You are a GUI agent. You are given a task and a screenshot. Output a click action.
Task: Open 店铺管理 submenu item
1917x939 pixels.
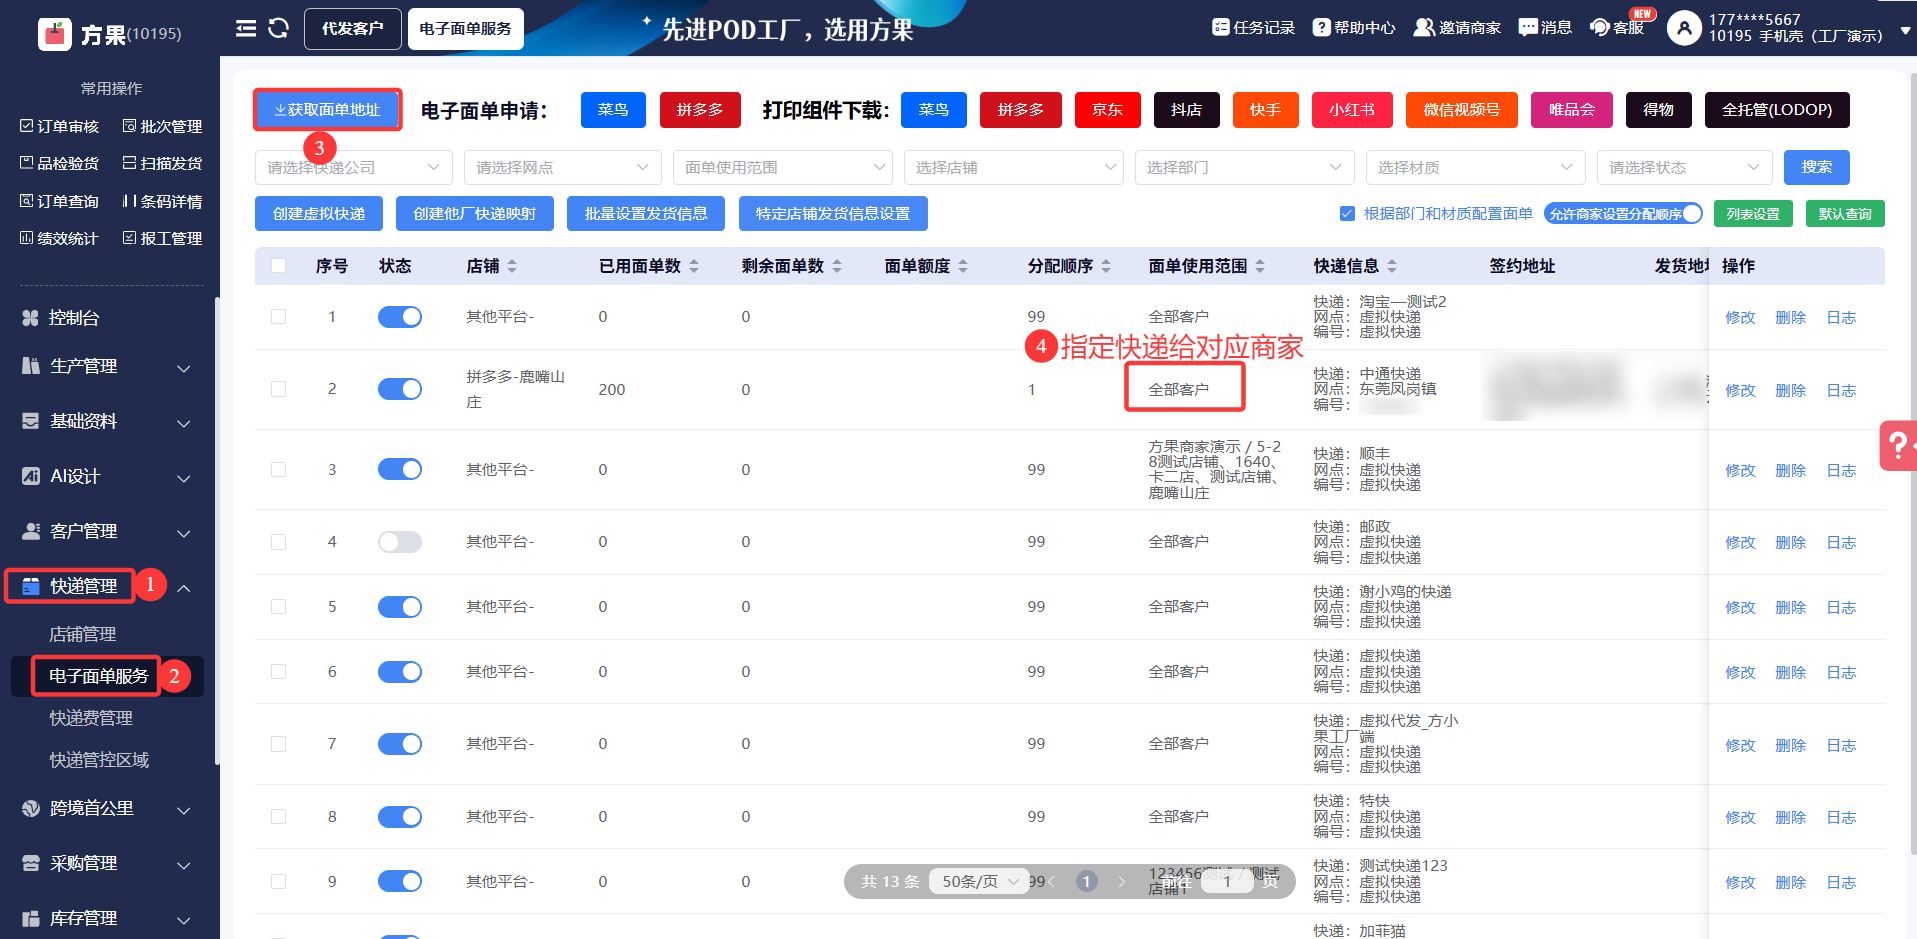(x=83, y=634)
